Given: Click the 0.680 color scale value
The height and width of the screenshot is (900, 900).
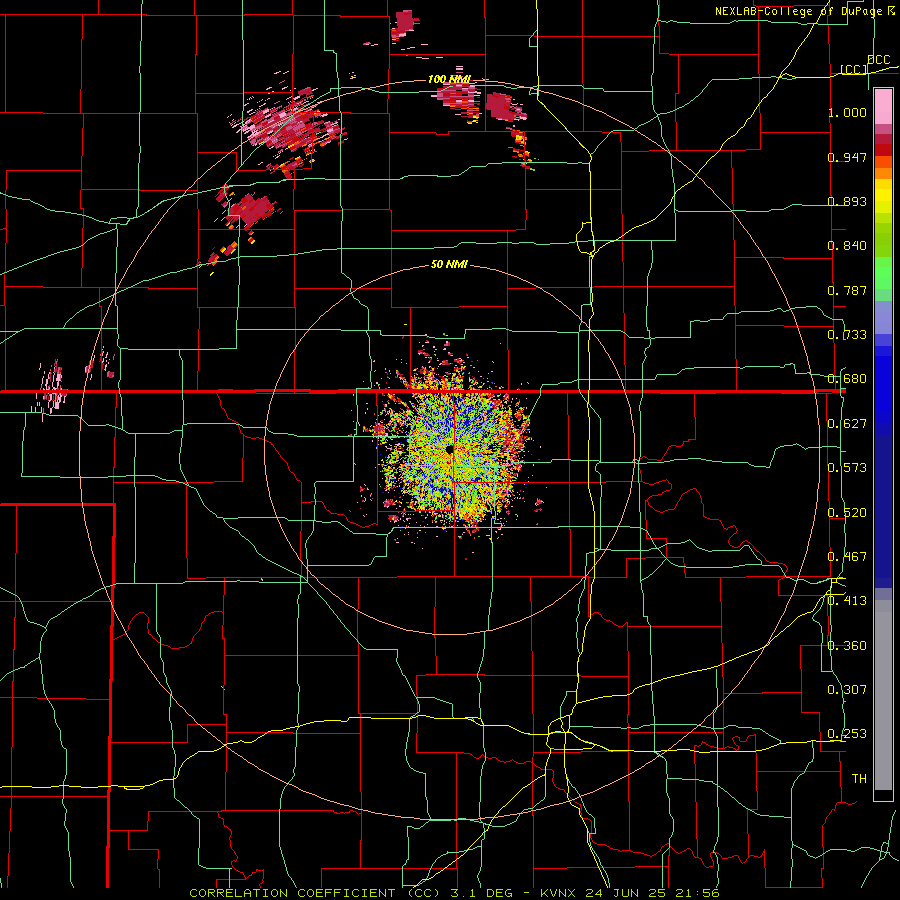Looking at the screenshot, I should (x=847, y=379).
